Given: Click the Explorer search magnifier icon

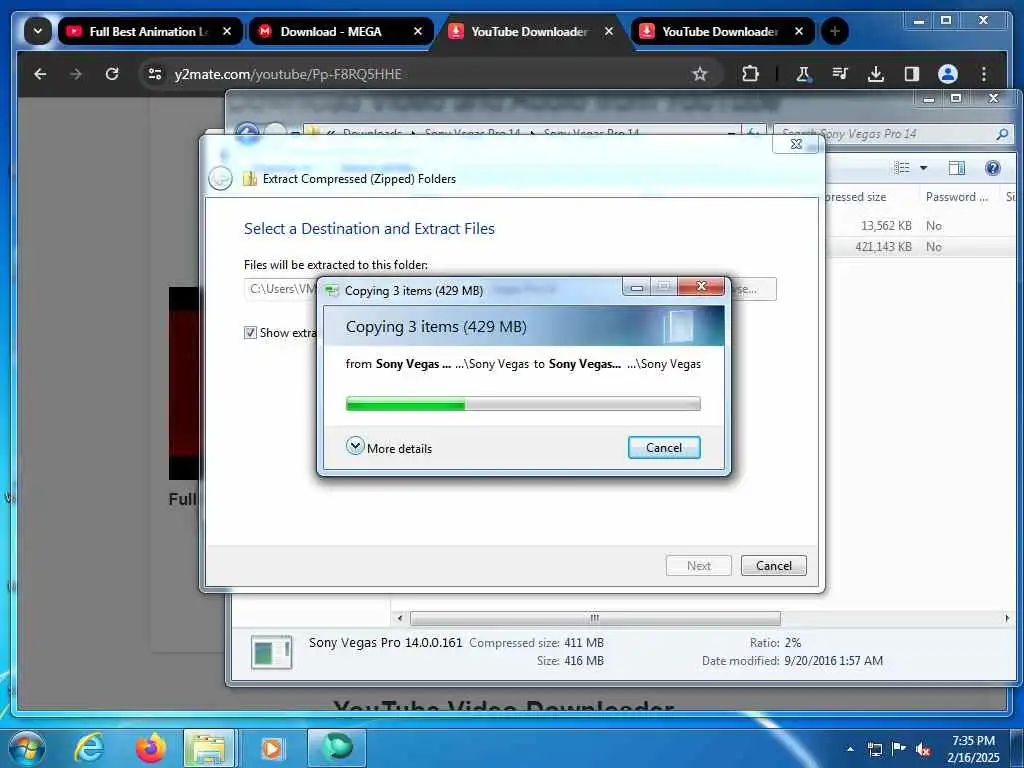Looking at the screenshot, I should click(1002, 134).
